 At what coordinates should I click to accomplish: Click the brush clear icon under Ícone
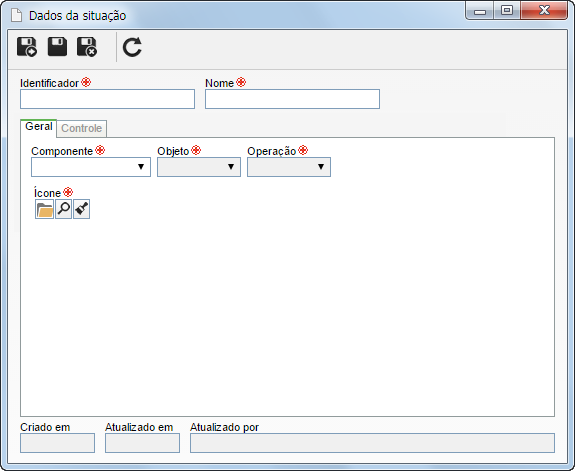(81, 209)
